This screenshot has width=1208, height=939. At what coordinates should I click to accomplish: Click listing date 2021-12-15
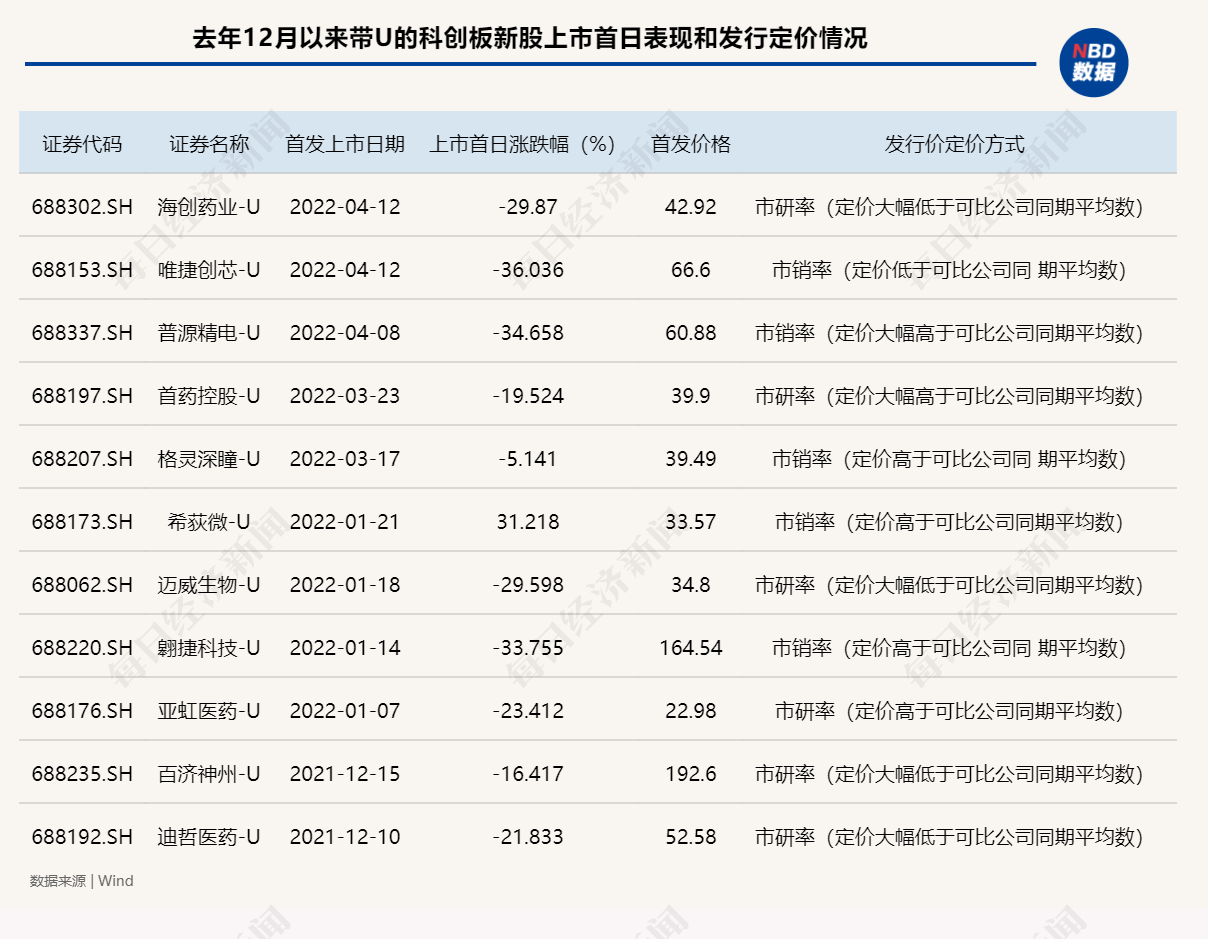click(345, 774)
